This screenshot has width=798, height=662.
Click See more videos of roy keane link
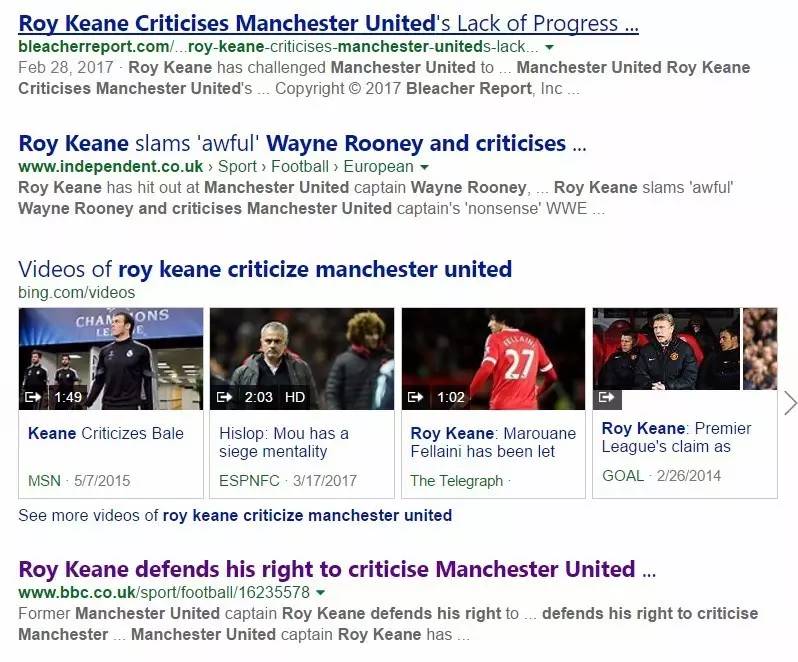click(x=235, y=515)
